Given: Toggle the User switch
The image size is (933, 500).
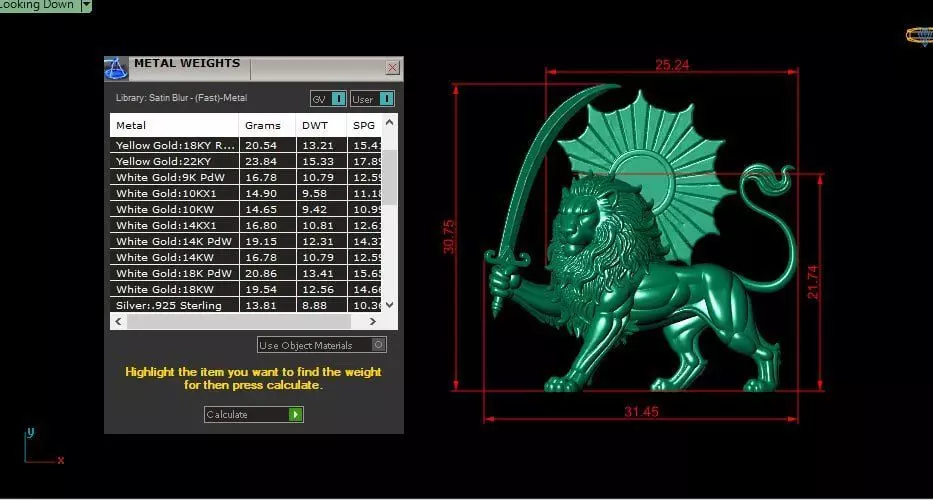Looking at the screenshot, I should [387, 99].
